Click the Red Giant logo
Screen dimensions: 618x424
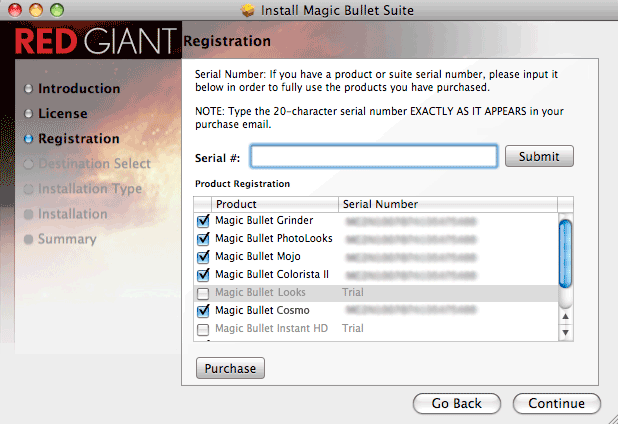pos(96,41)
